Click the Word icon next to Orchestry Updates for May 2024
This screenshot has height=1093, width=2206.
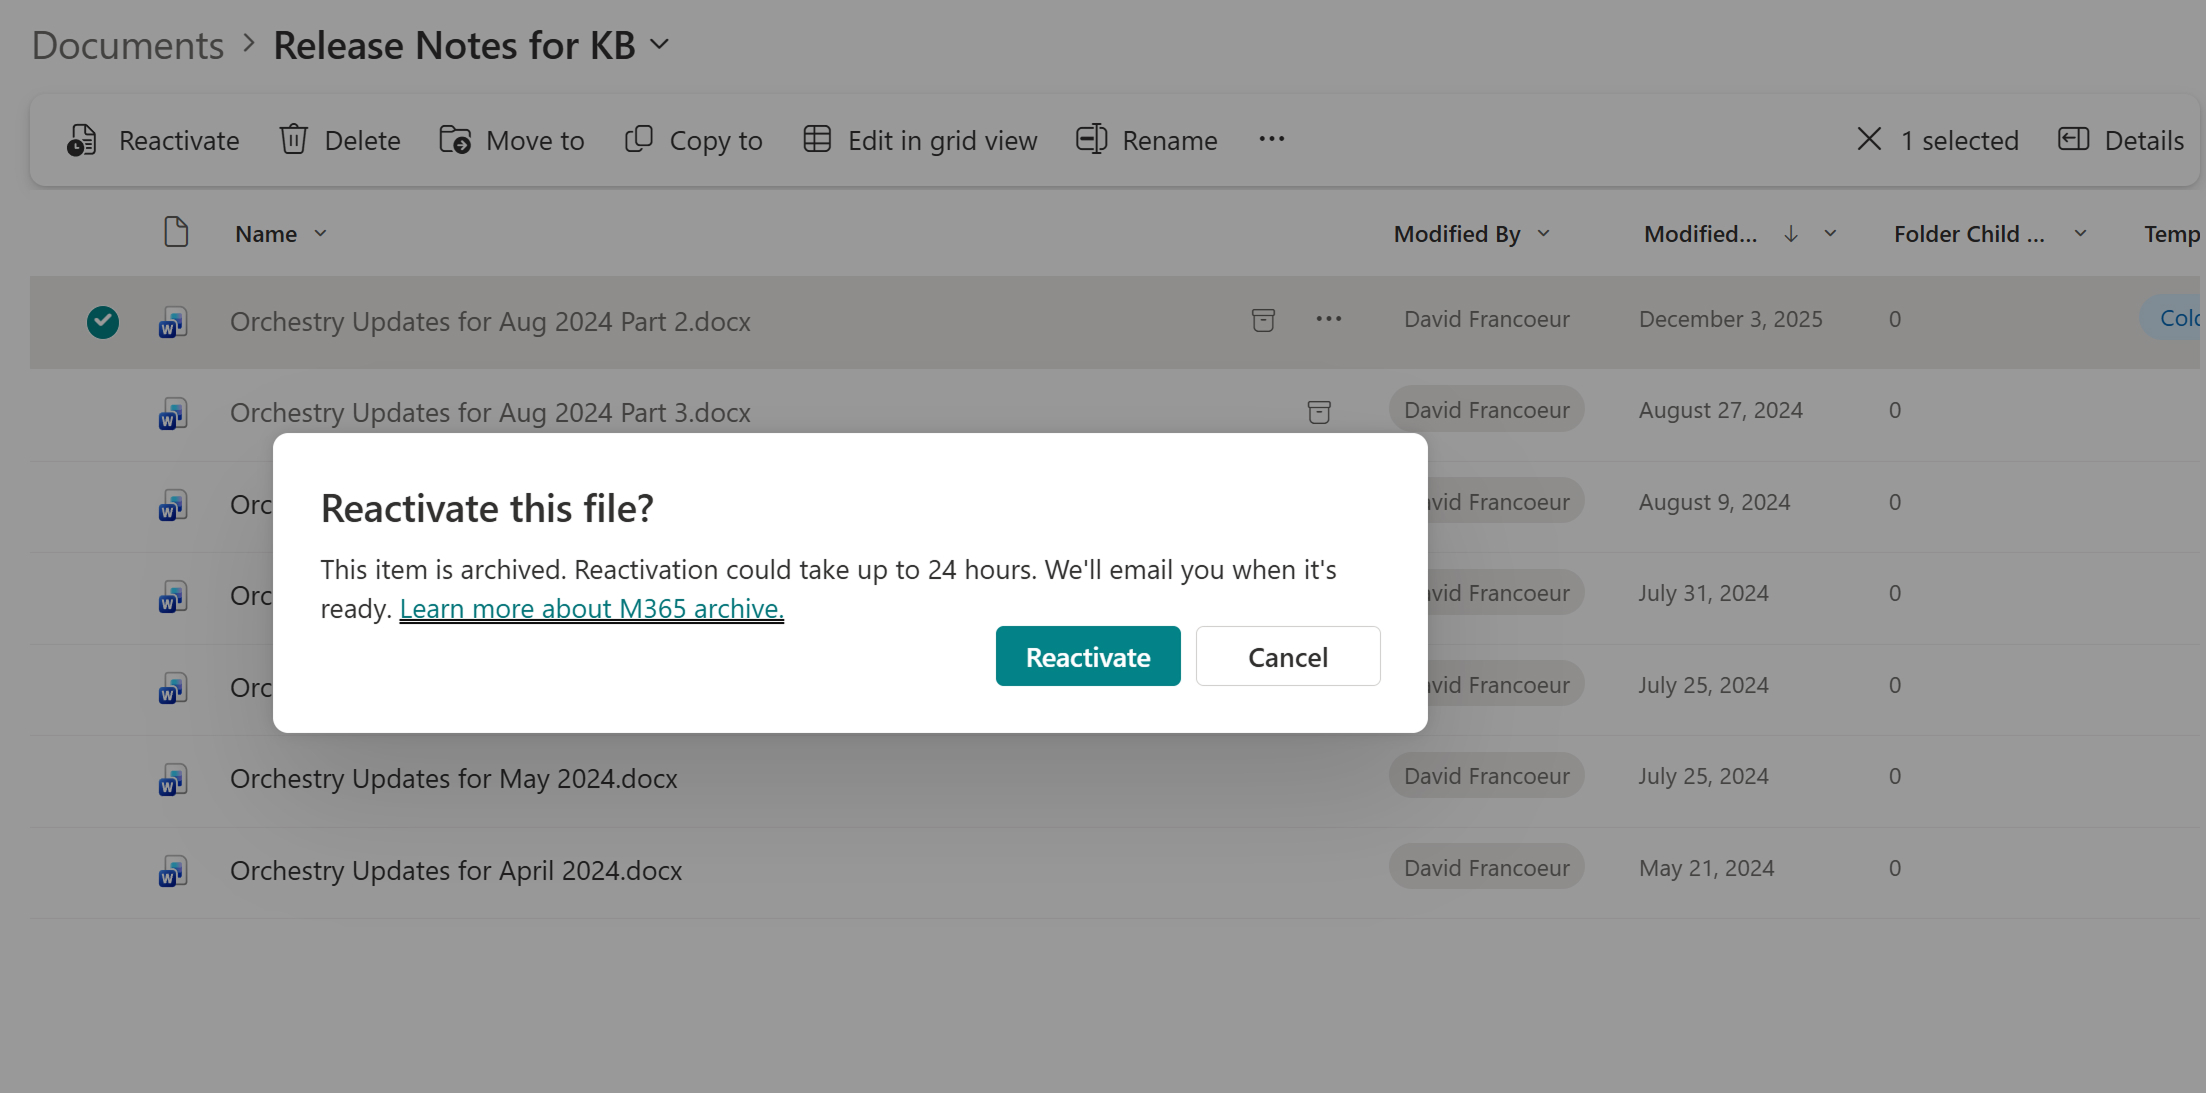click(x=172, y=780)
